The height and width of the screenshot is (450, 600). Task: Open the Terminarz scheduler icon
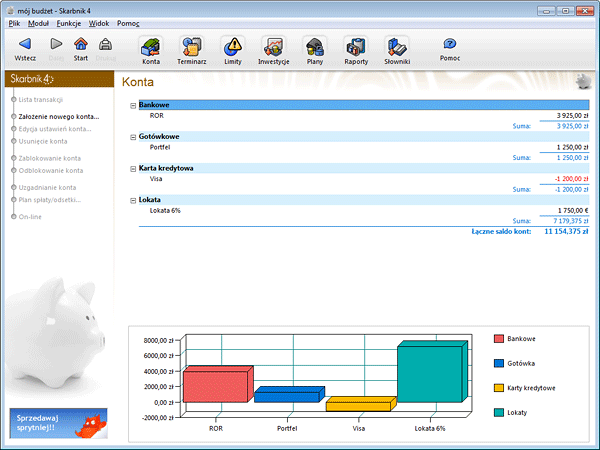pos(192,47)
